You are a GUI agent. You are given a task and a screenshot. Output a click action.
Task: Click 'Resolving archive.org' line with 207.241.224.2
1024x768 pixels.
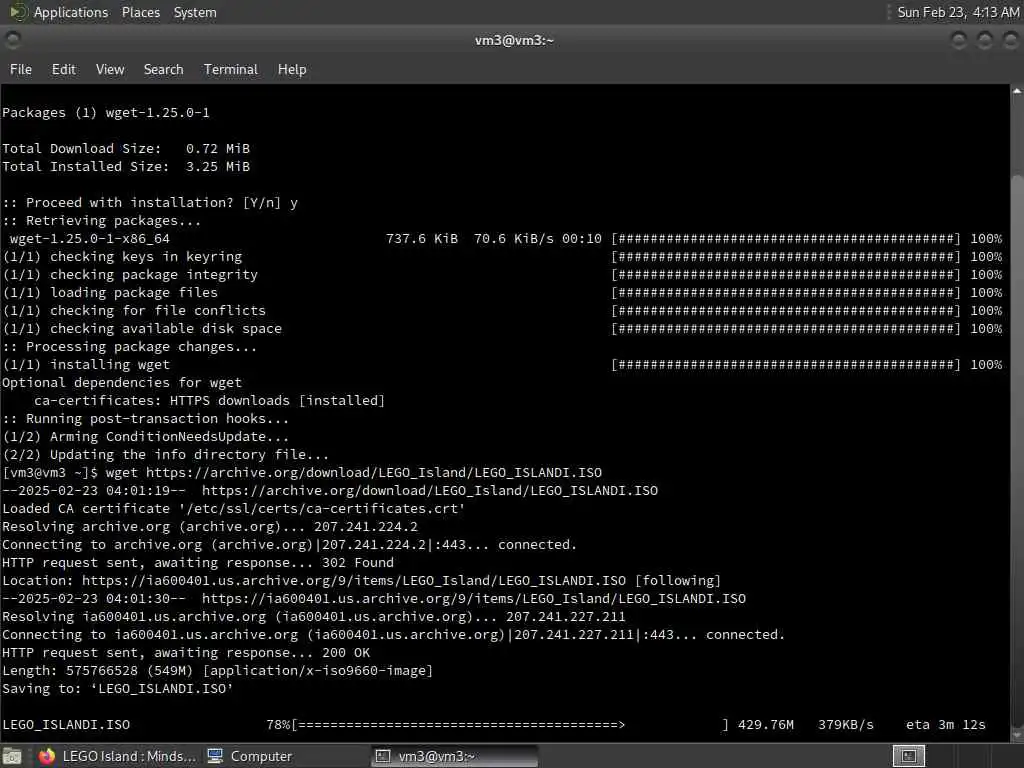210,527
